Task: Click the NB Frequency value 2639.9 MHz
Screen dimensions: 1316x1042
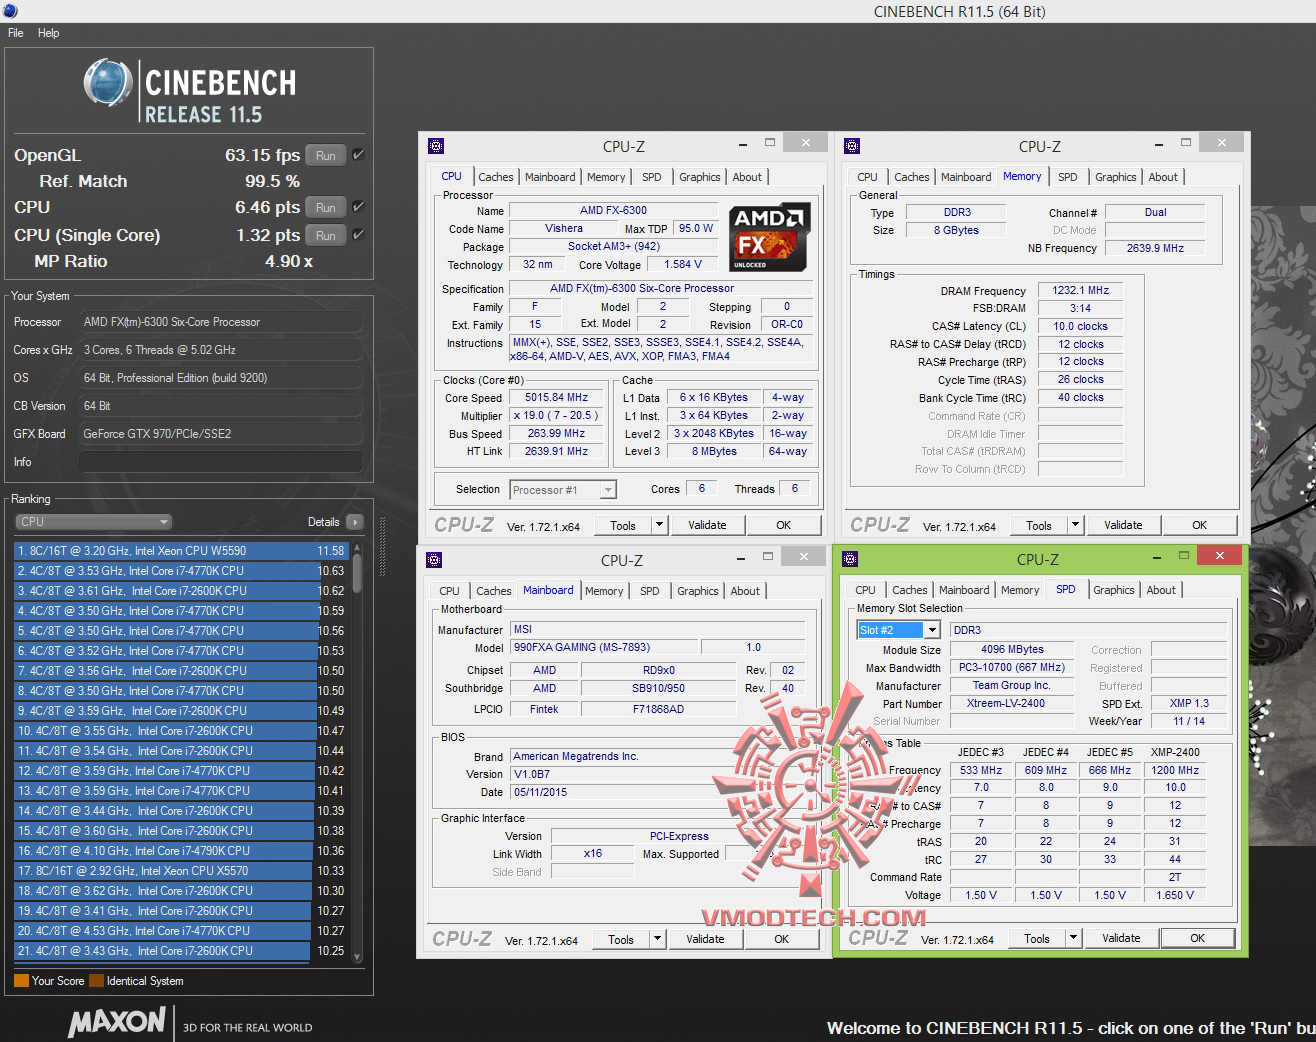Action: coord(1155,248)
